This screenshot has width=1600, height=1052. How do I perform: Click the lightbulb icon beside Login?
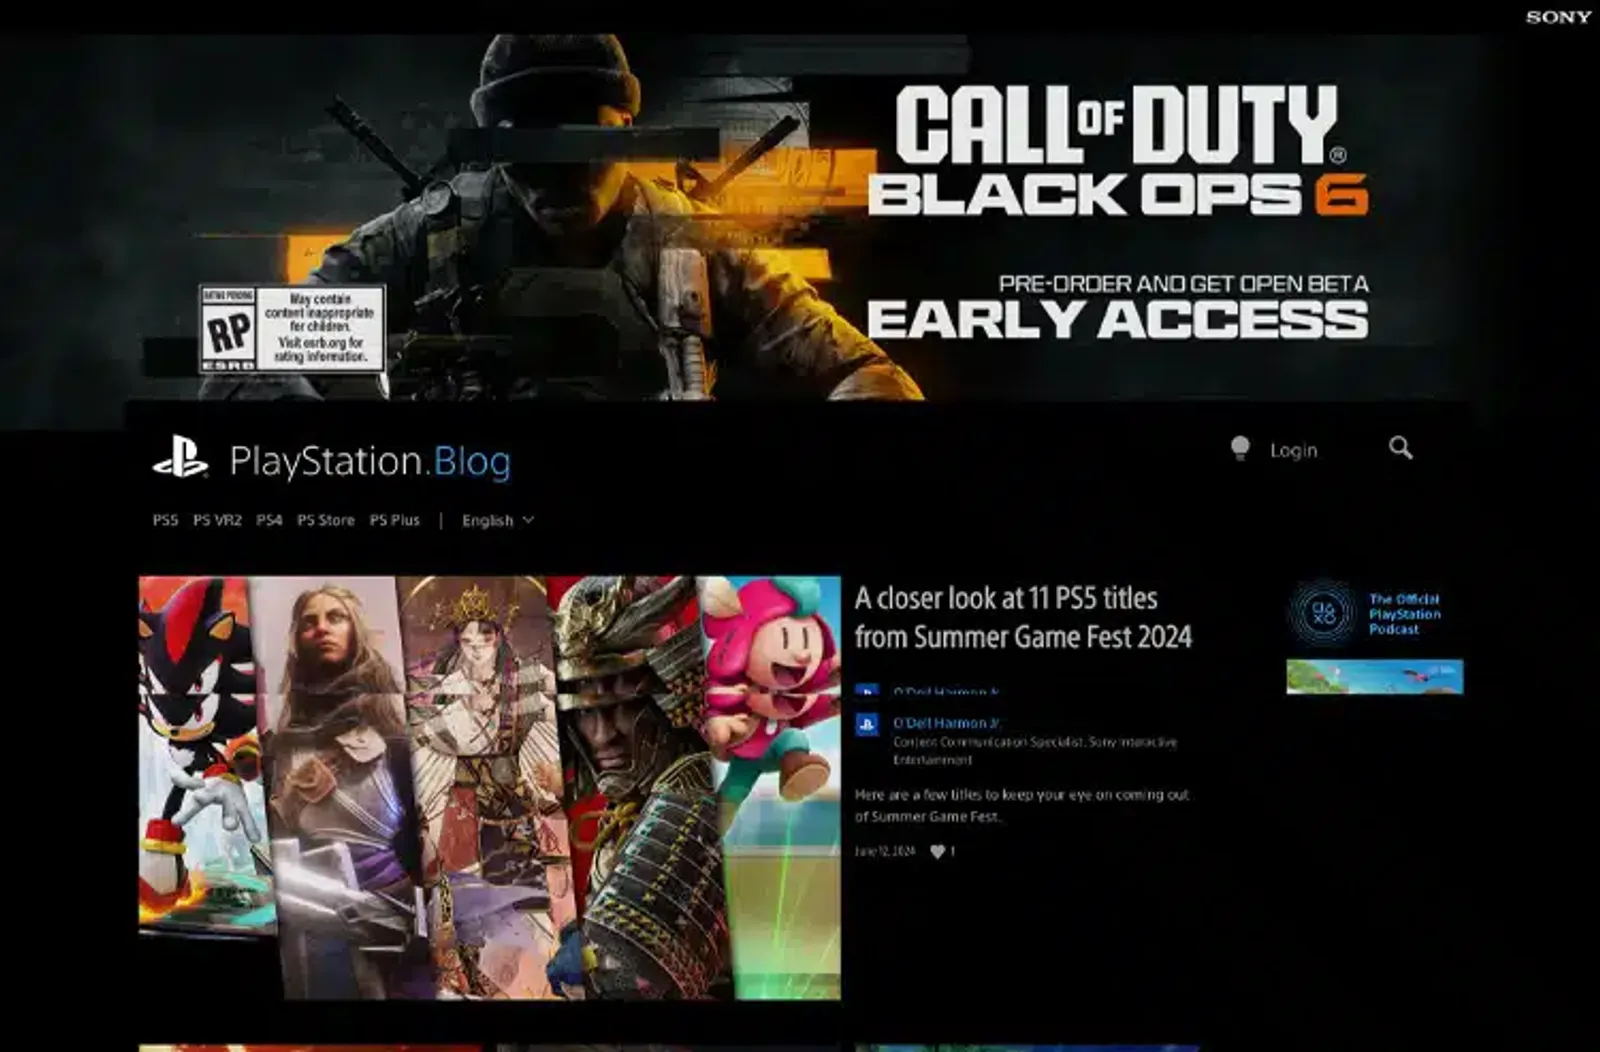(x=1240, y=448)
